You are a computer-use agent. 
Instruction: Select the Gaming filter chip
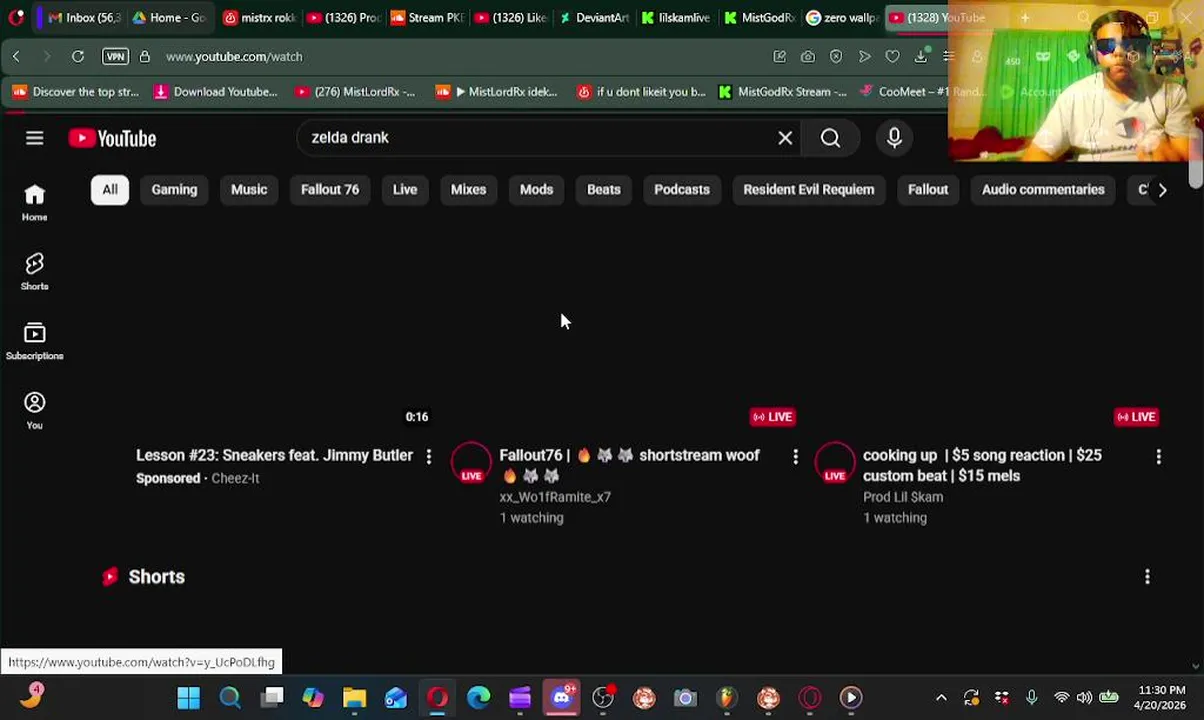[x=174, y=190]
